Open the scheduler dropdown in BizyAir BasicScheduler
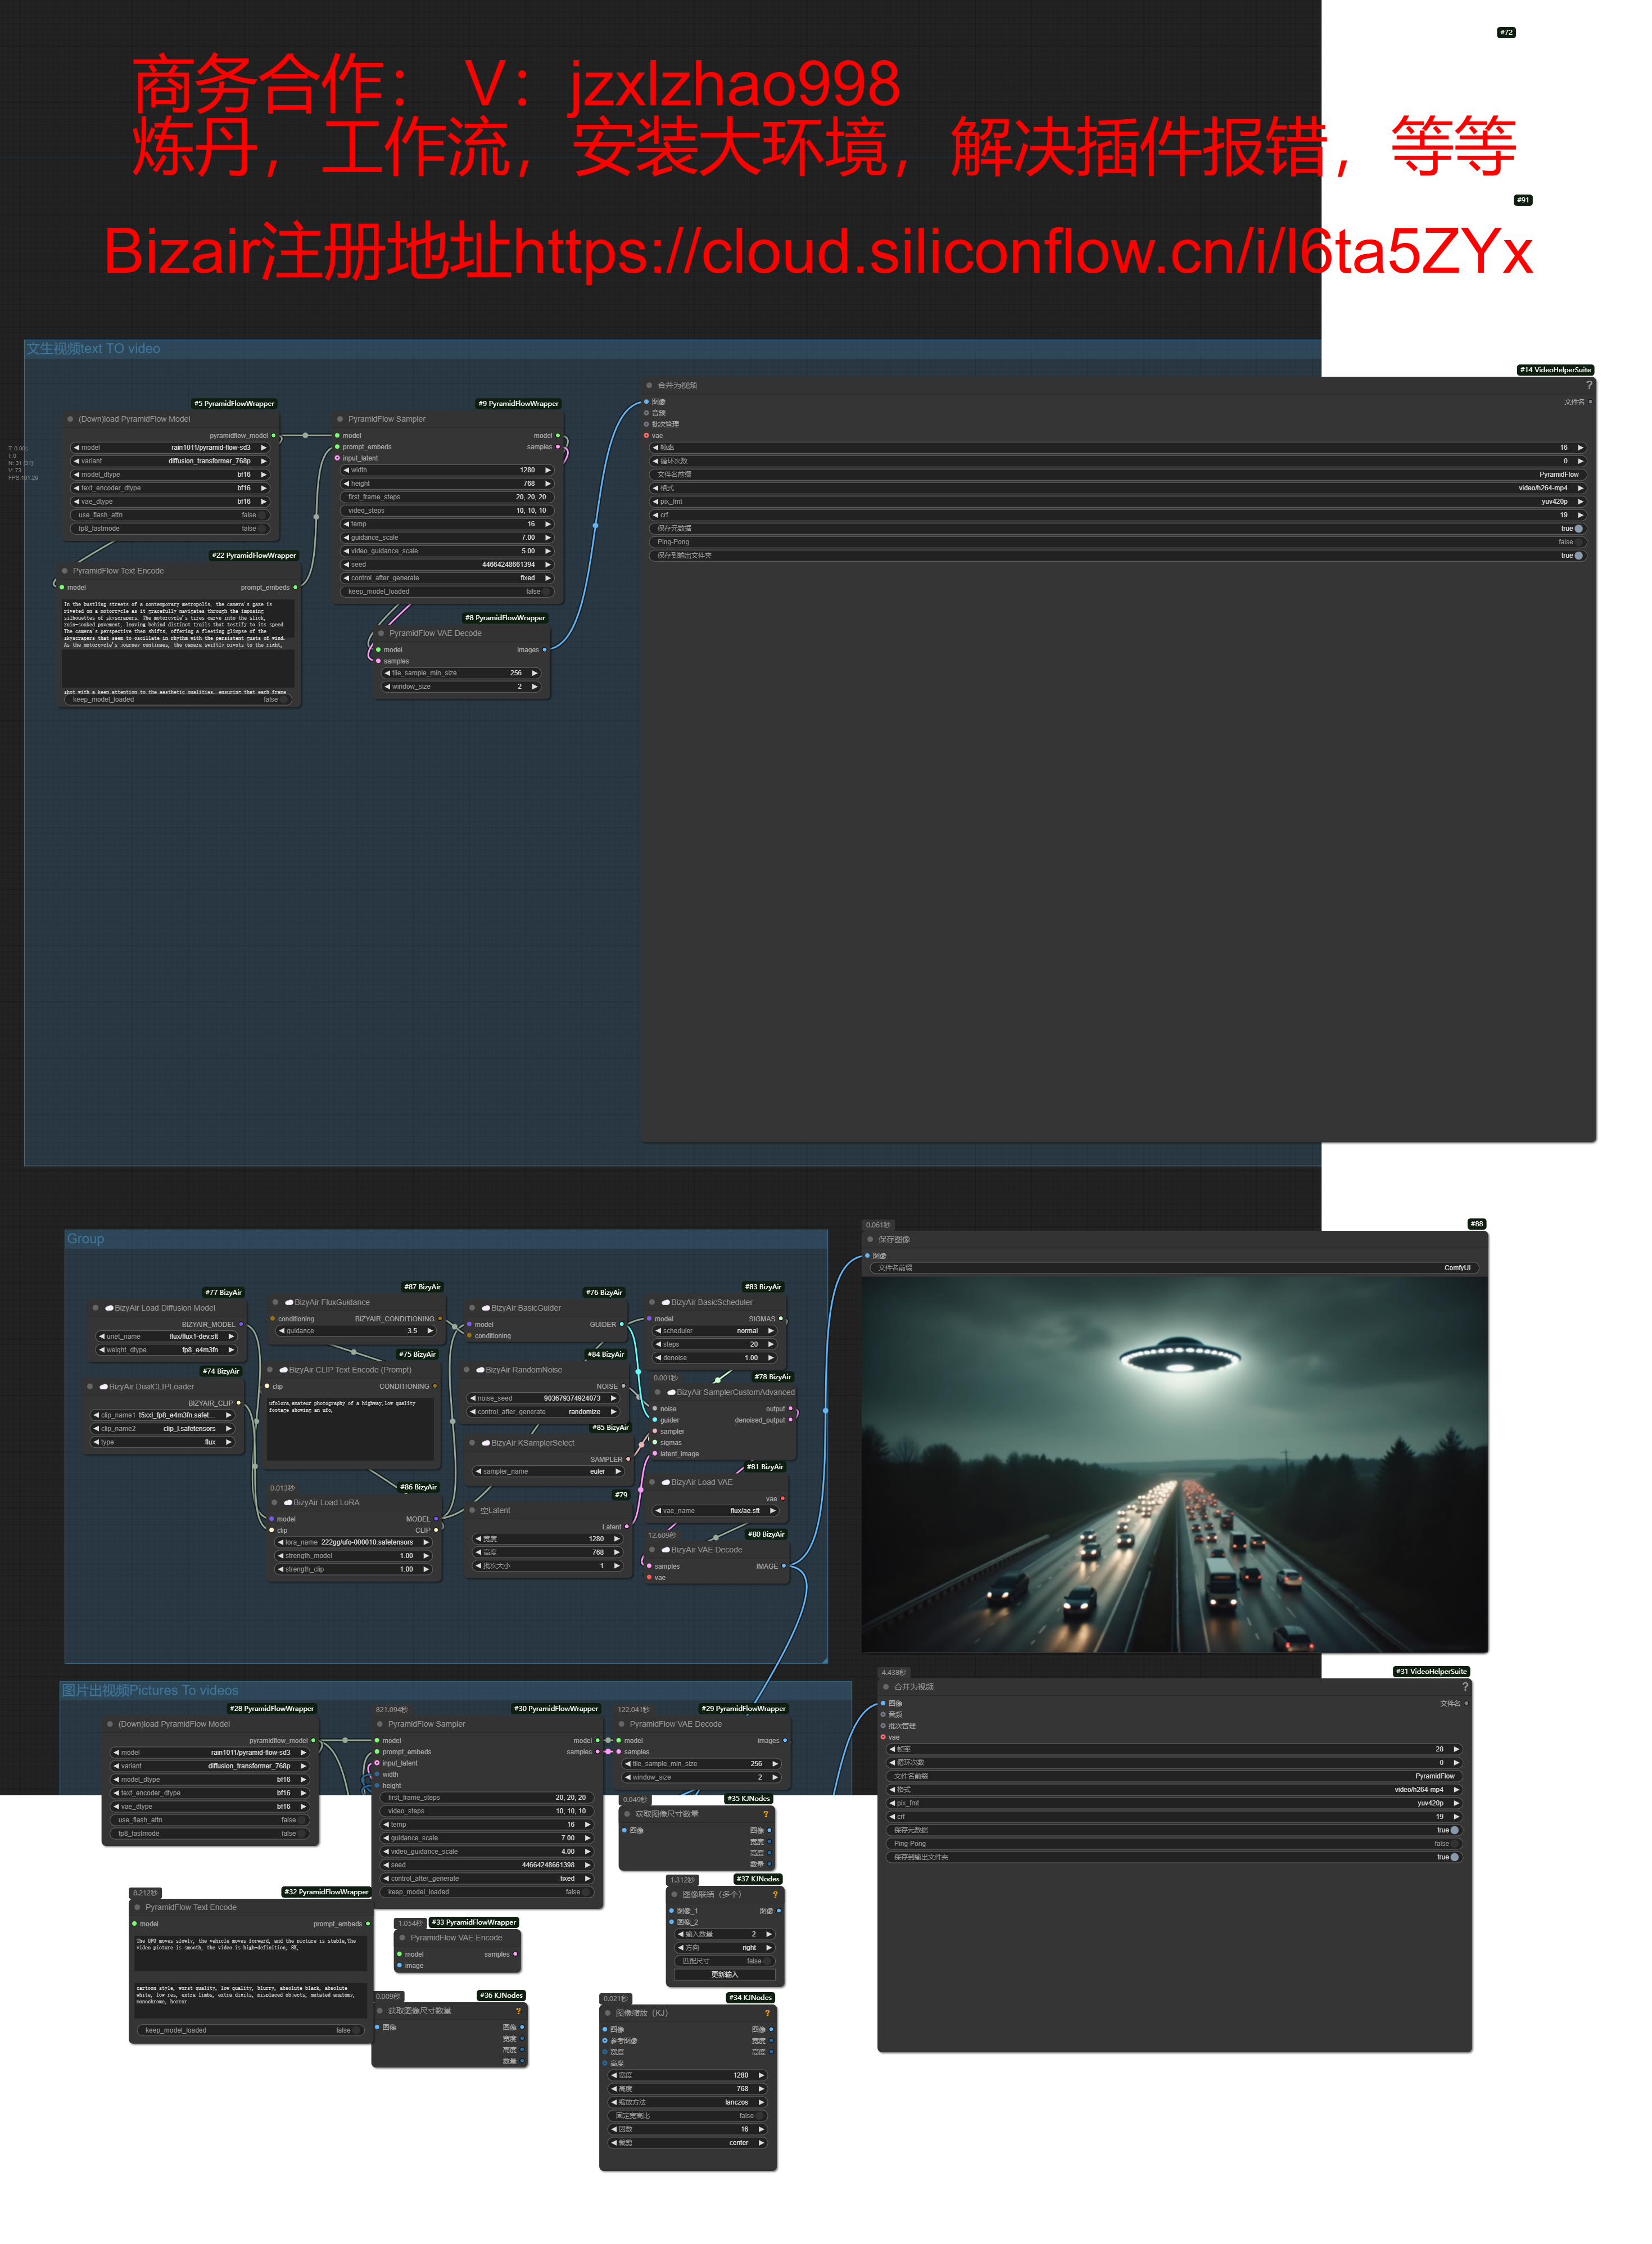This screenshot has height=2244, width=1652. point(715,1331)
